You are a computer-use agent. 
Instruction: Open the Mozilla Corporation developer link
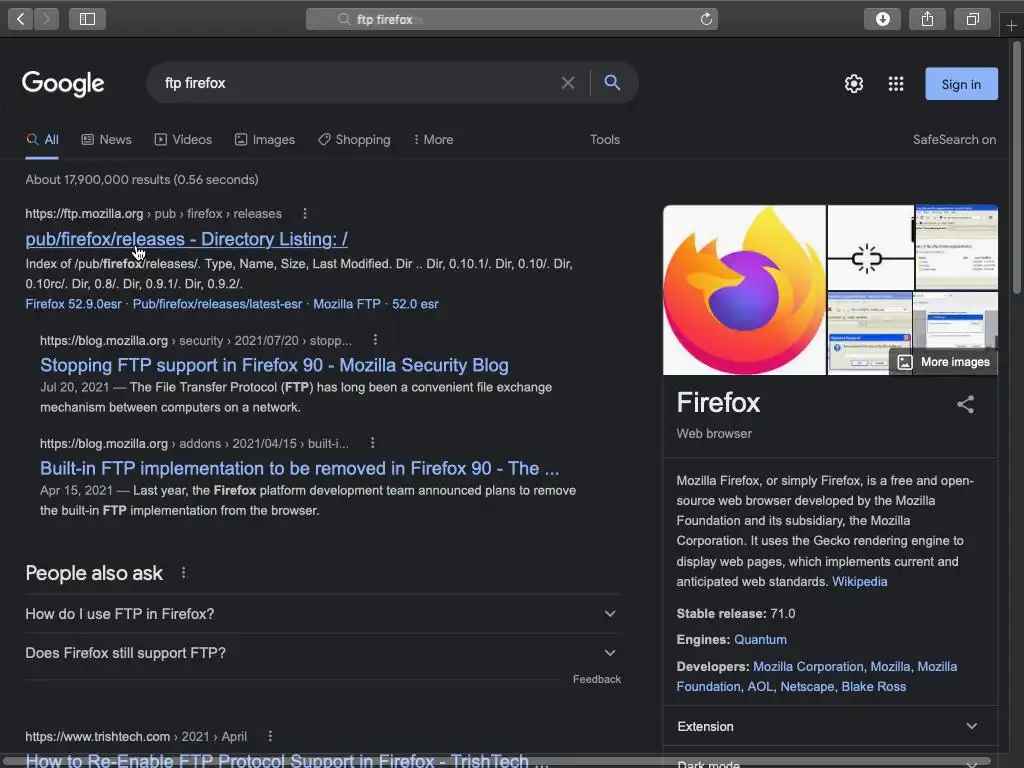tap(808, 666)
